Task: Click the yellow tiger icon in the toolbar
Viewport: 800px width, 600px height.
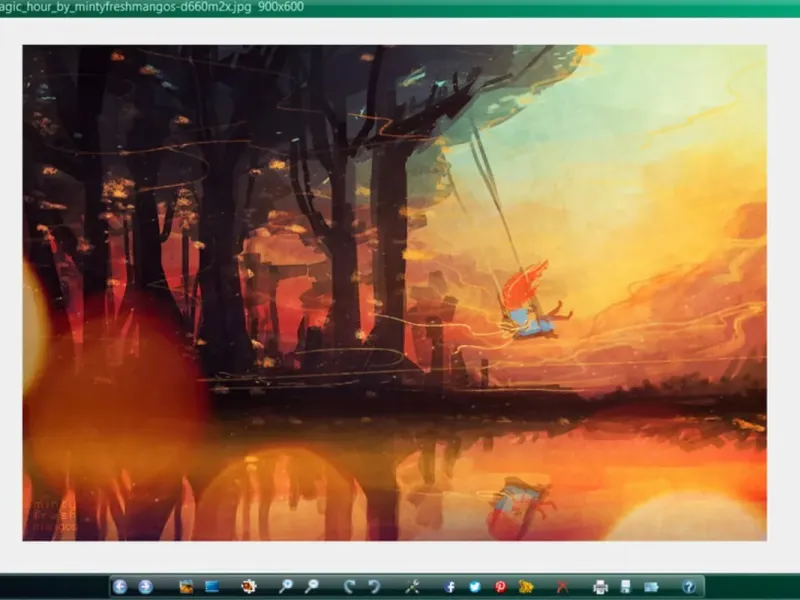Action: (526, 587)
